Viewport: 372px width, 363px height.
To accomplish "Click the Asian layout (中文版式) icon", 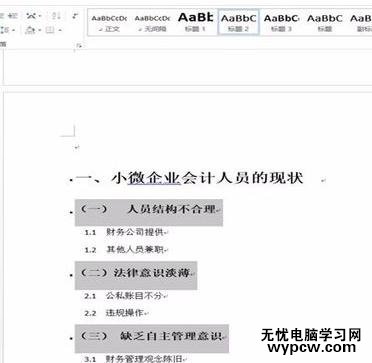I will coord(31,16).
